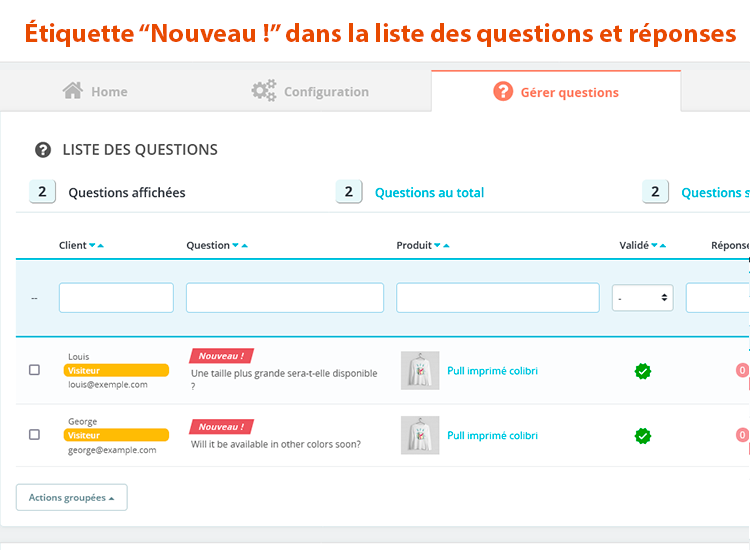Click the Liste des questions help icon
Image resolution: width=750 pixels, height=550 pixels.
43,150
